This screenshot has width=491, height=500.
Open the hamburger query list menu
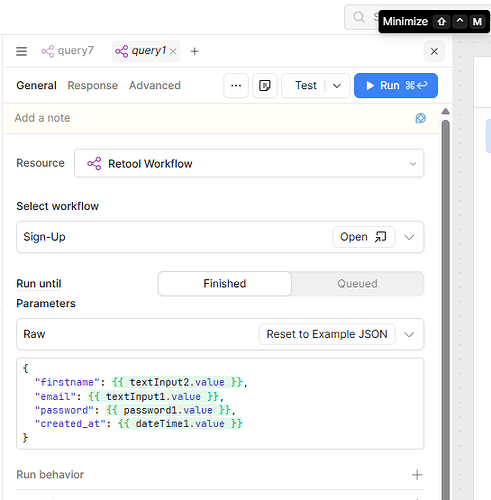21,51
